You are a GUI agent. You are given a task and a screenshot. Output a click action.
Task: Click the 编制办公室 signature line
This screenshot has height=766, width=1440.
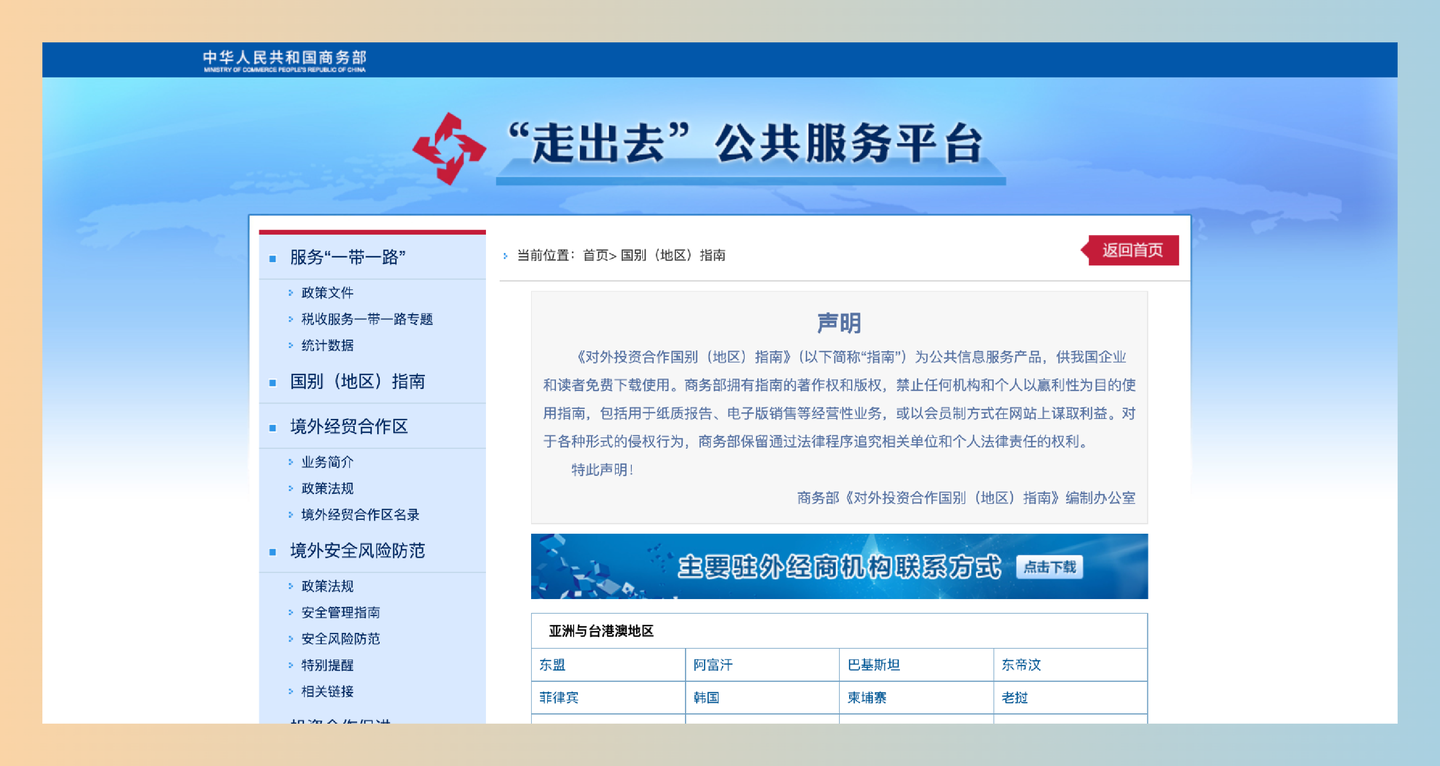coord(966,497)
